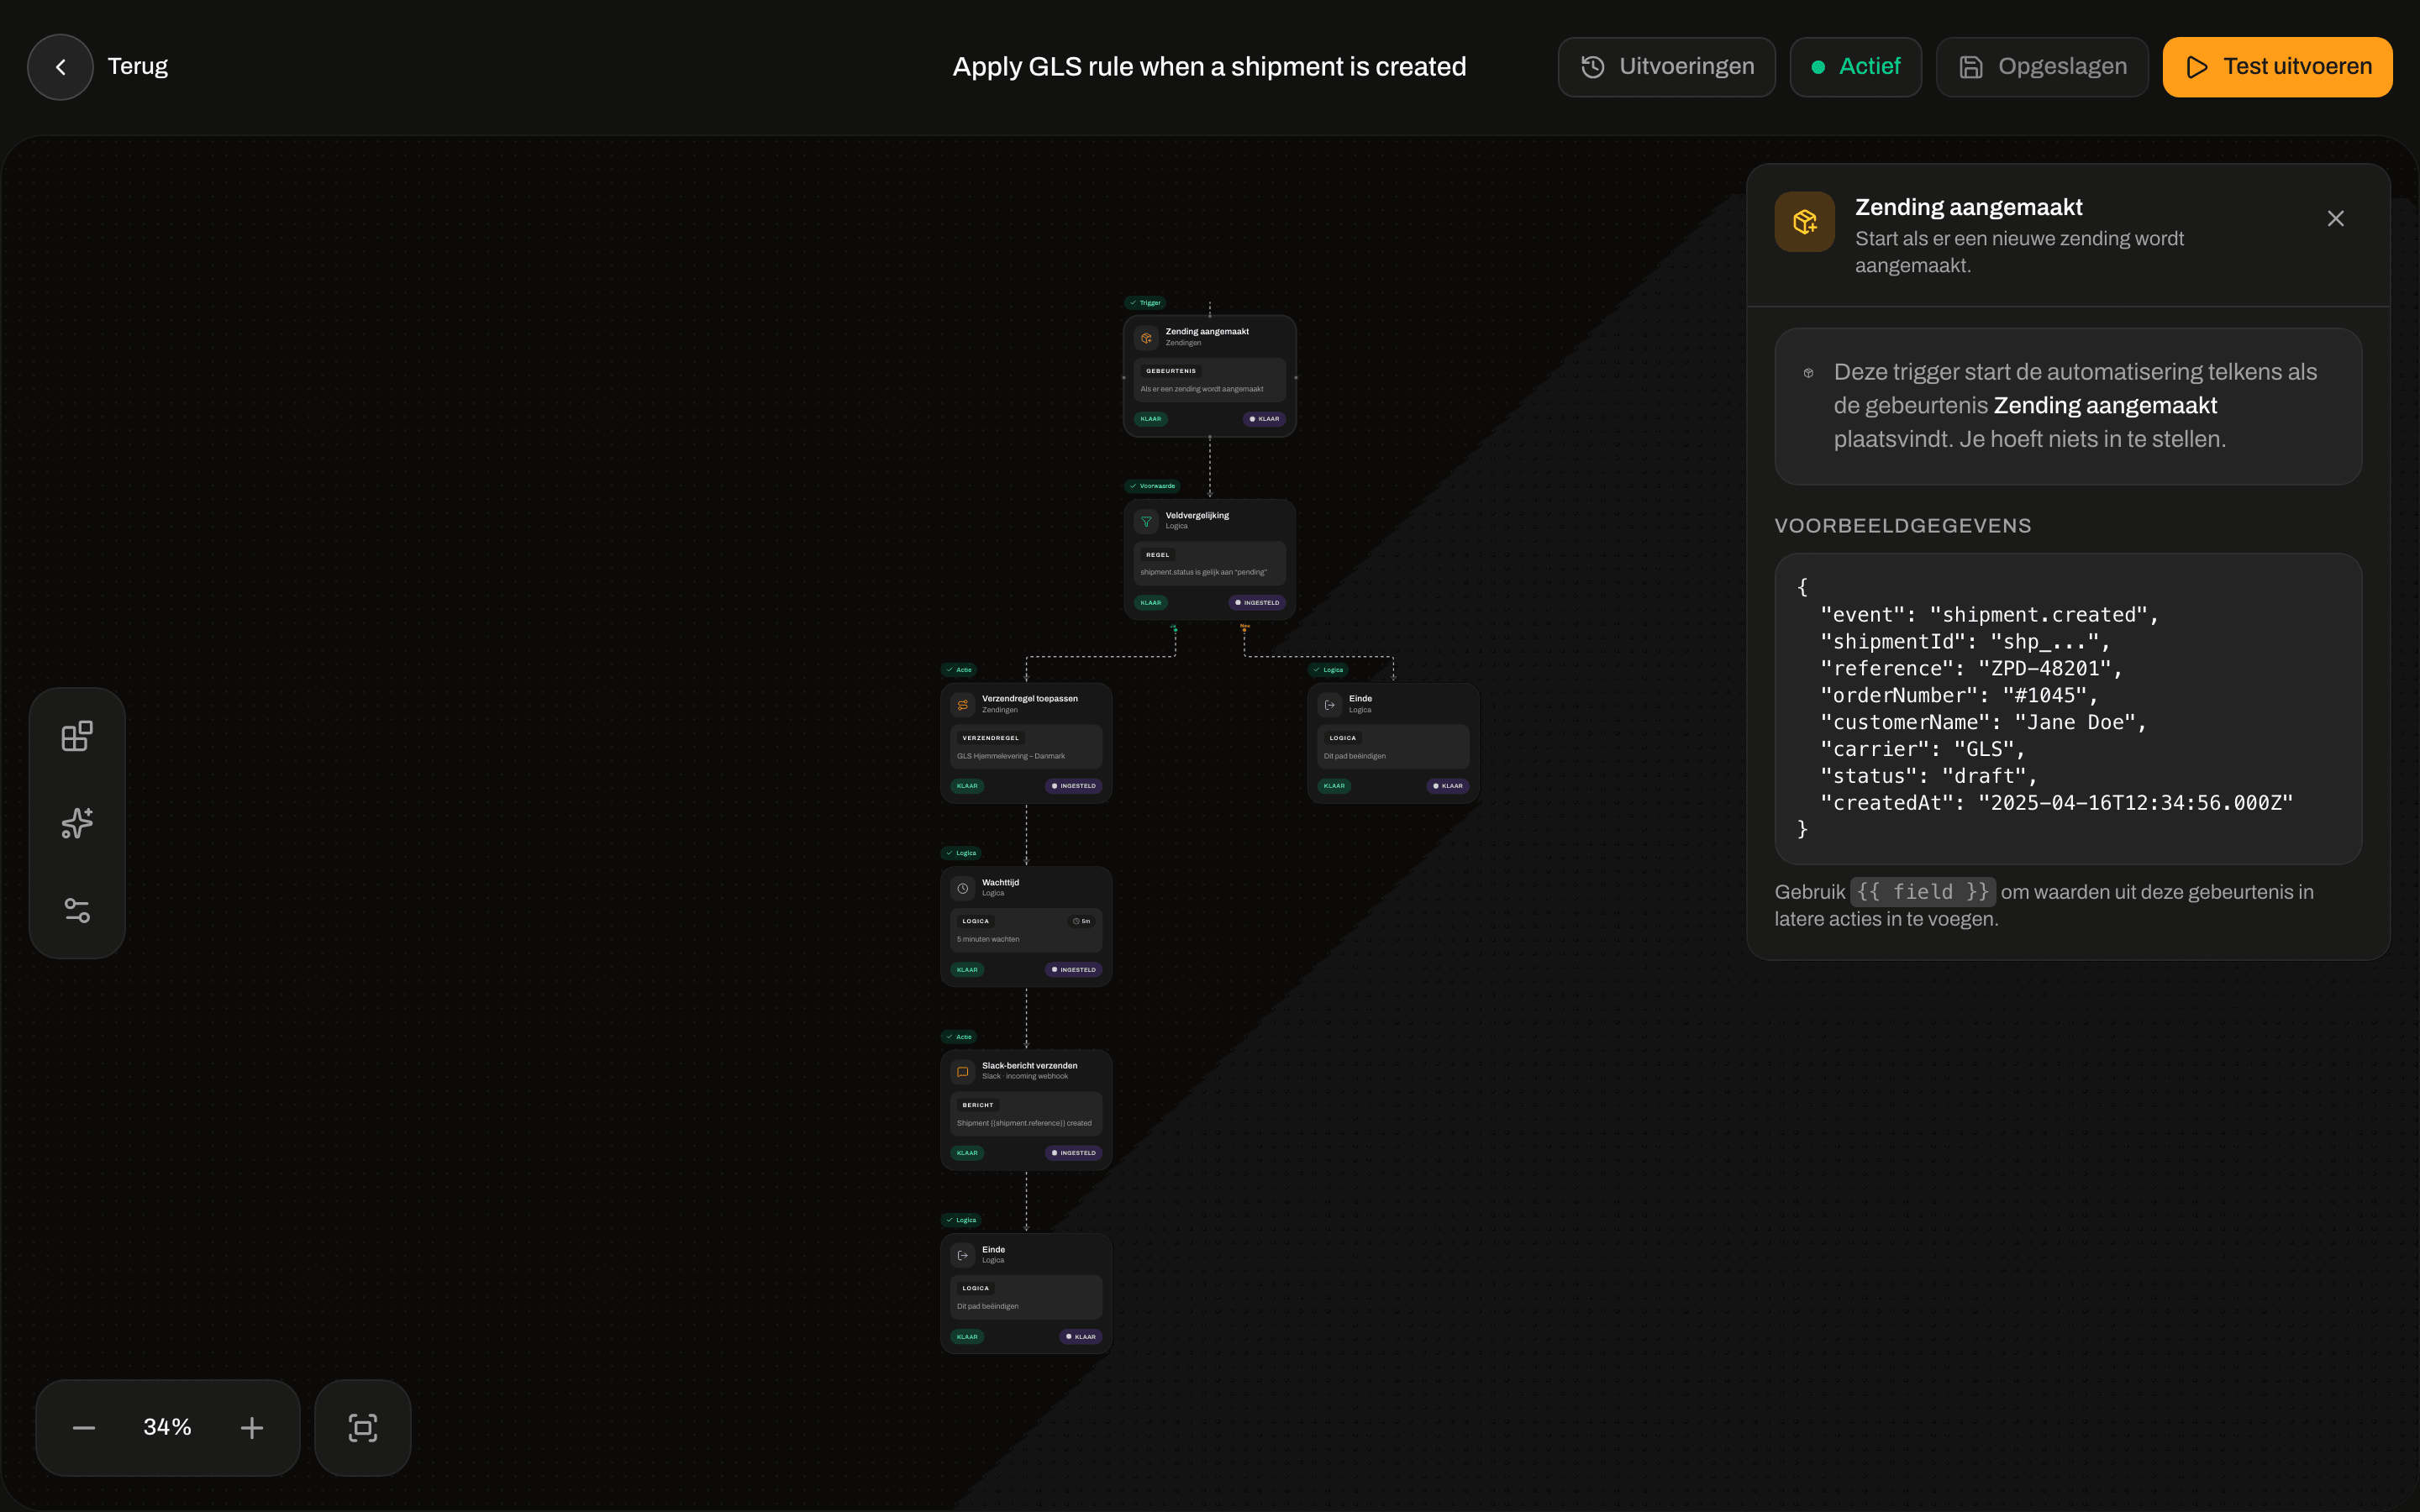Click the Veldvergelijking filter icon
The image size is (2420, 1512).
[x=1146, y=521]
